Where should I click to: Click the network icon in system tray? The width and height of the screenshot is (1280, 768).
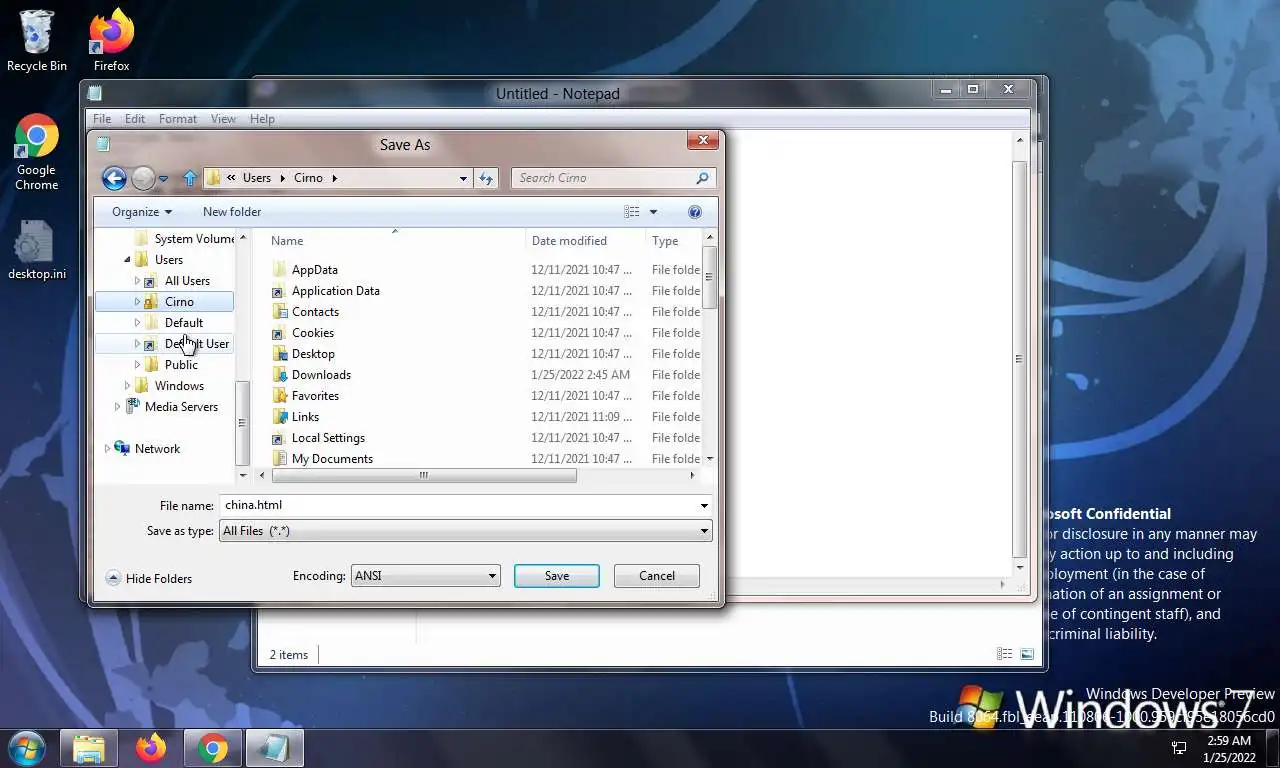(x=1179, y=748)
